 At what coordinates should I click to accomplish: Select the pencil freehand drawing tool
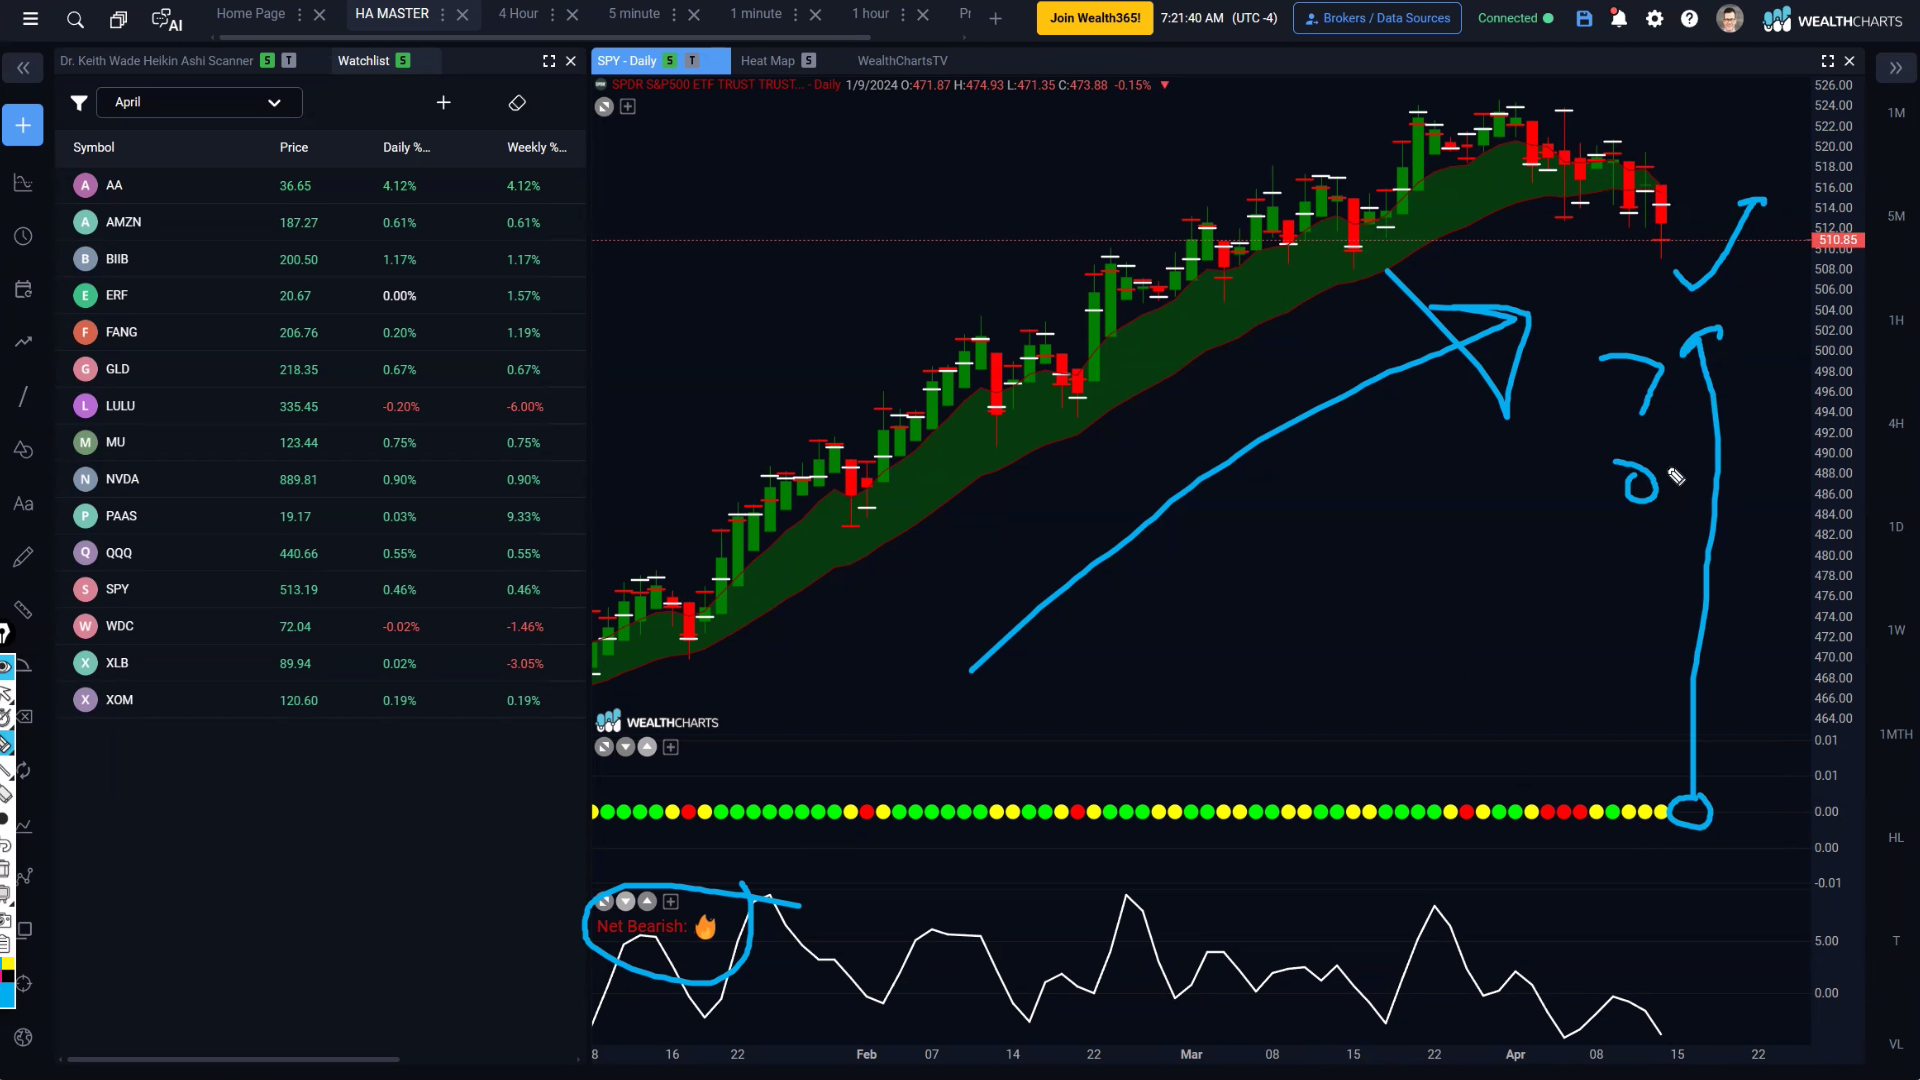23,556
